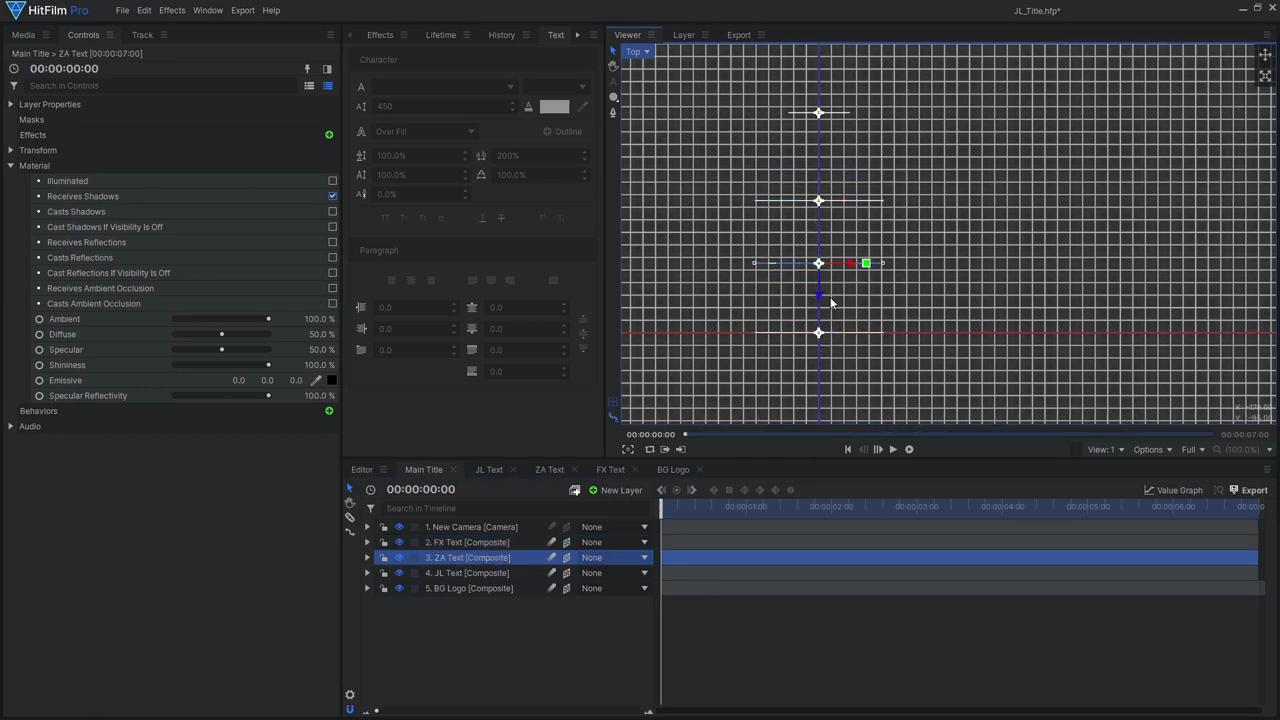The width and height of the screenshot is (1280, 720).
Task: Pick the ellipse mask tool in viewer
Action: [613, 97]
